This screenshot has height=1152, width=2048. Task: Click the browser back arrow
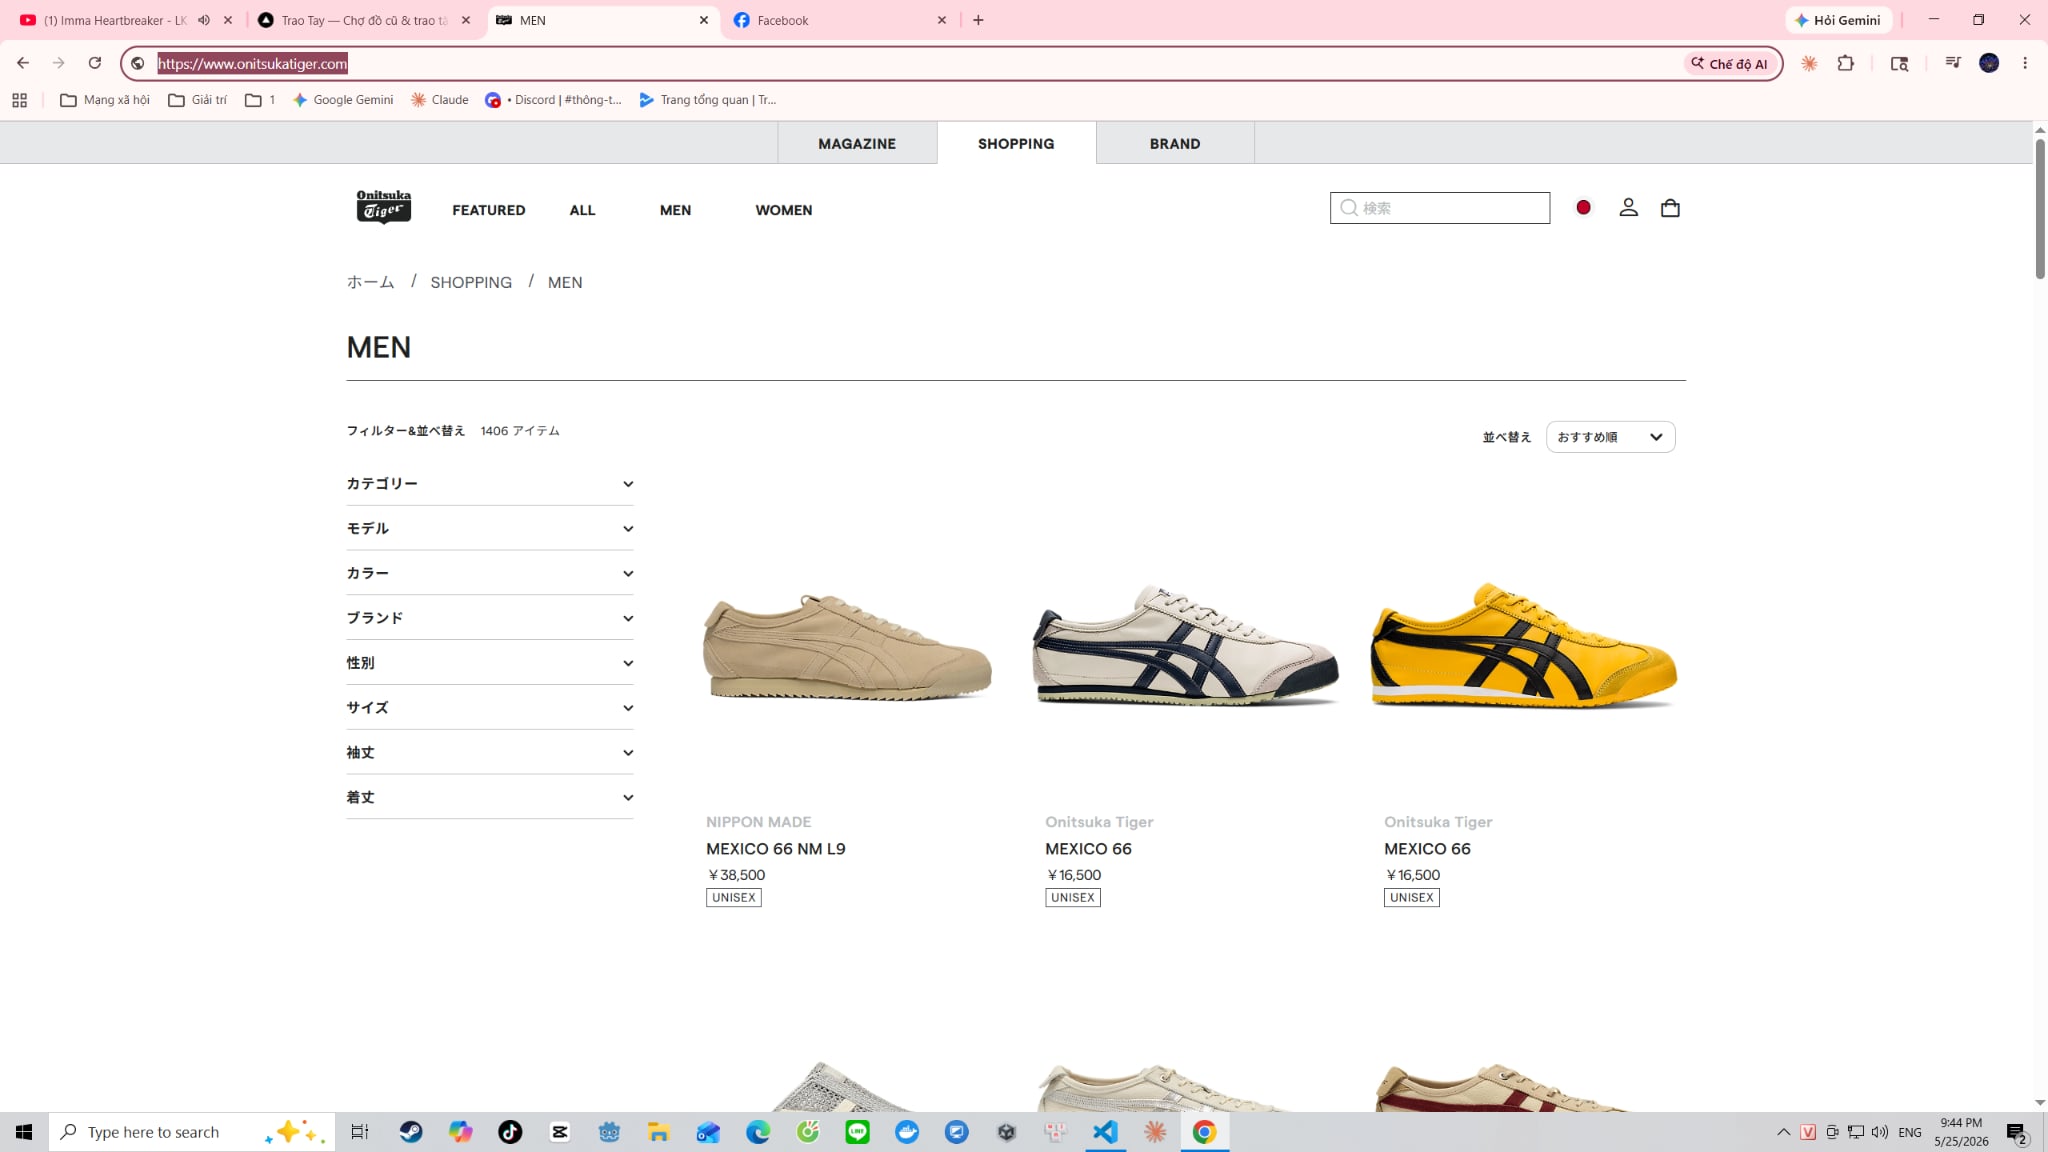[23, 63]
